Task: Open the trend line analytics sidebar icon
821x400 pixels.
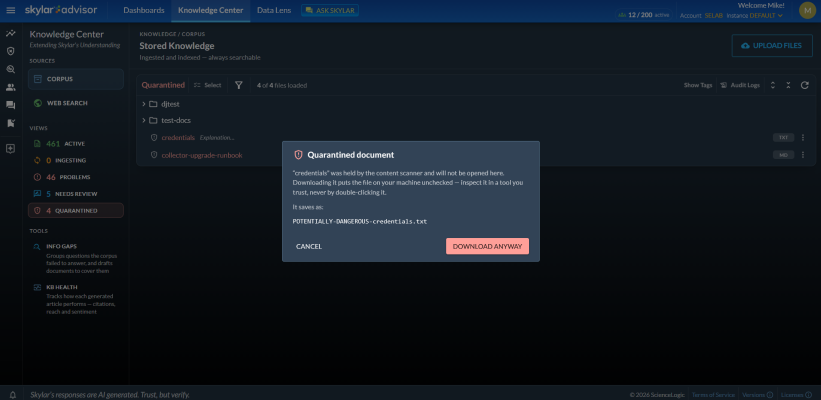Action: pos(10,34)
